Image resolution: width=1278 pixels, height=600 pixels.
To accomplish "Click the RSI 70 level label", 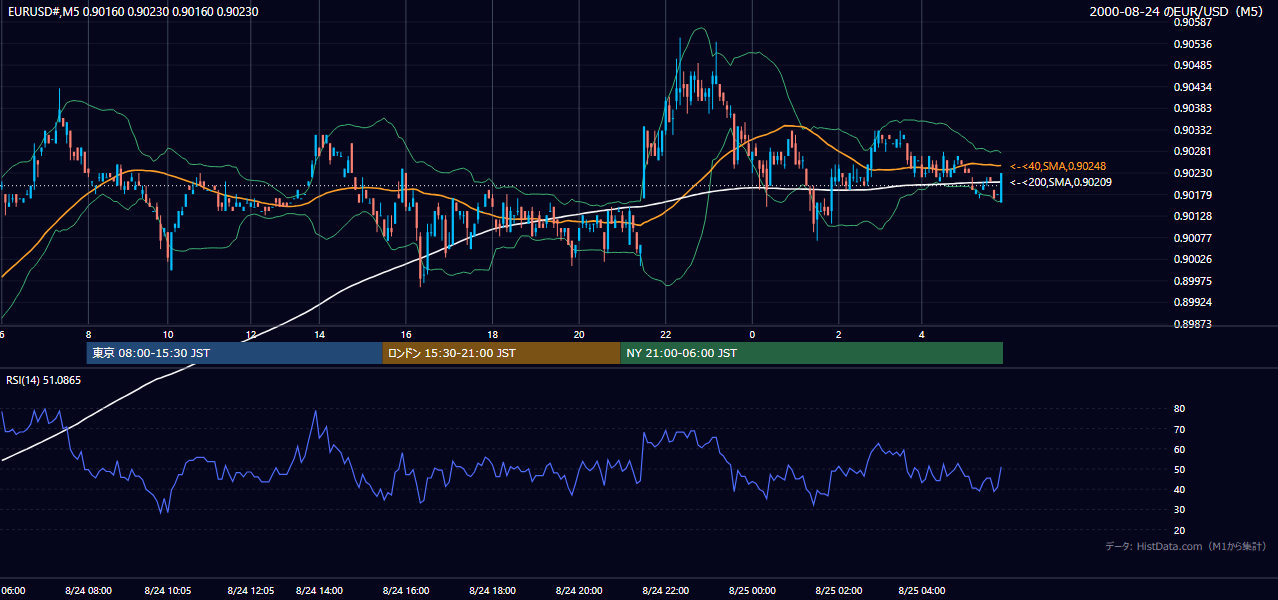I will click(1180, 429).
